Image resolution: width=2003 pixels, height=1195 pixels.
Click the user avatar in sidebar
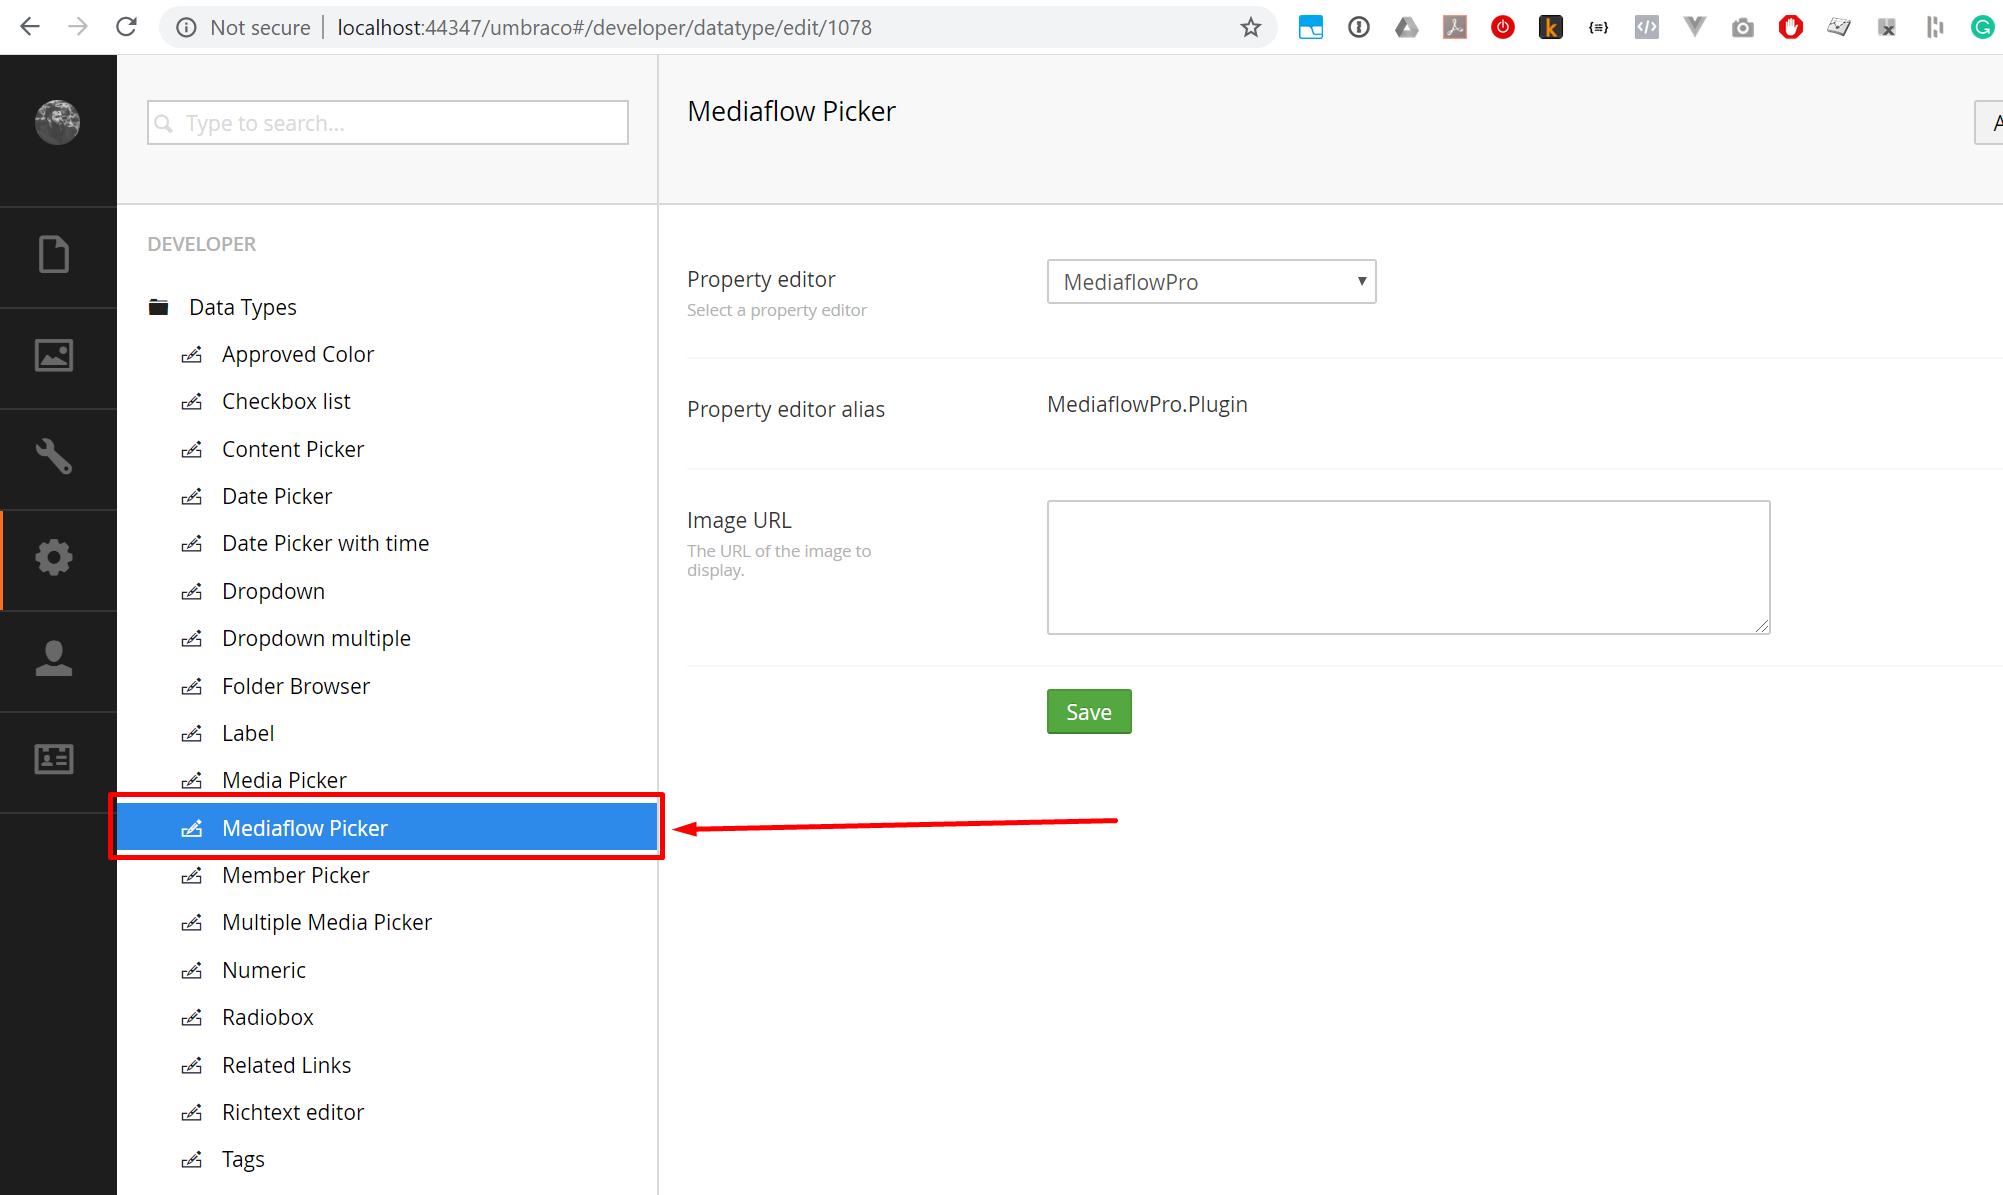point(58,122)
